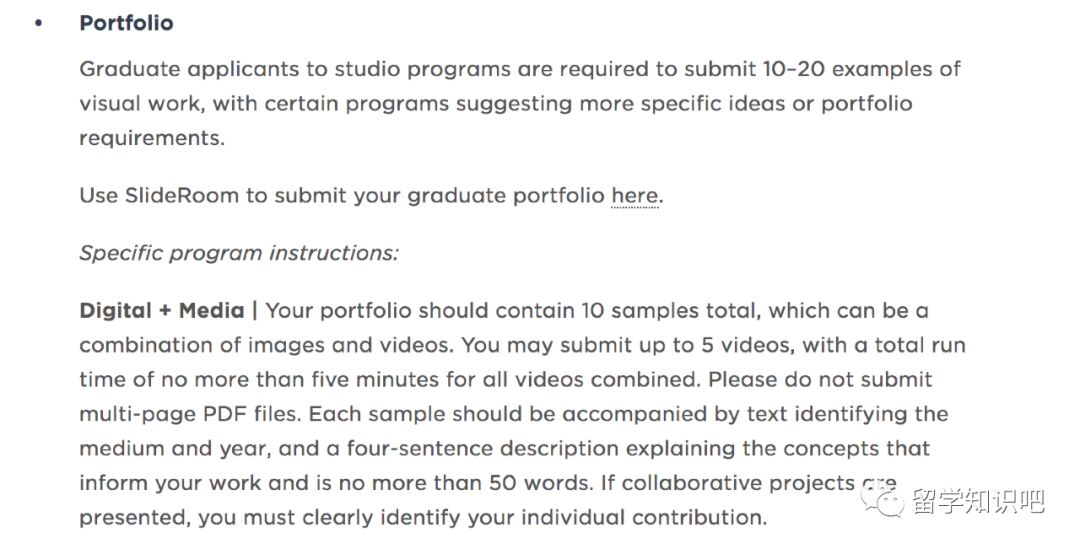Click the 留学知识吧 watermark text
Screen dimensions: 1080x549
979,501
